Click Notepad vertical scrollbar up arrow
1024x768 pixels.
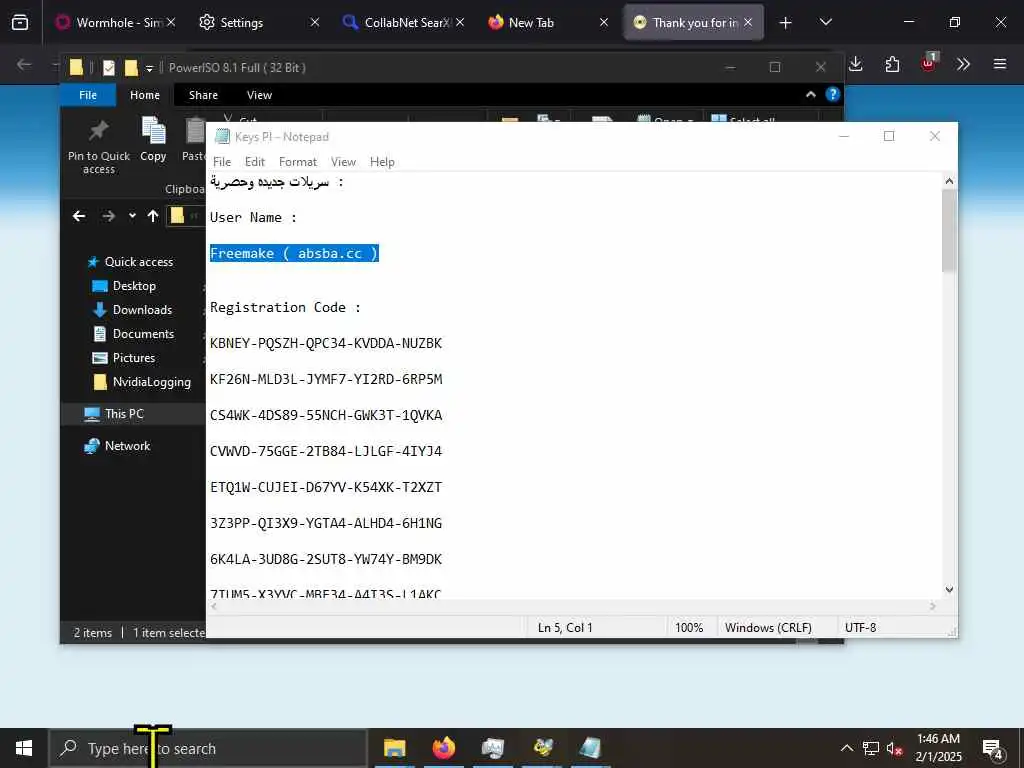coord(950,181)
